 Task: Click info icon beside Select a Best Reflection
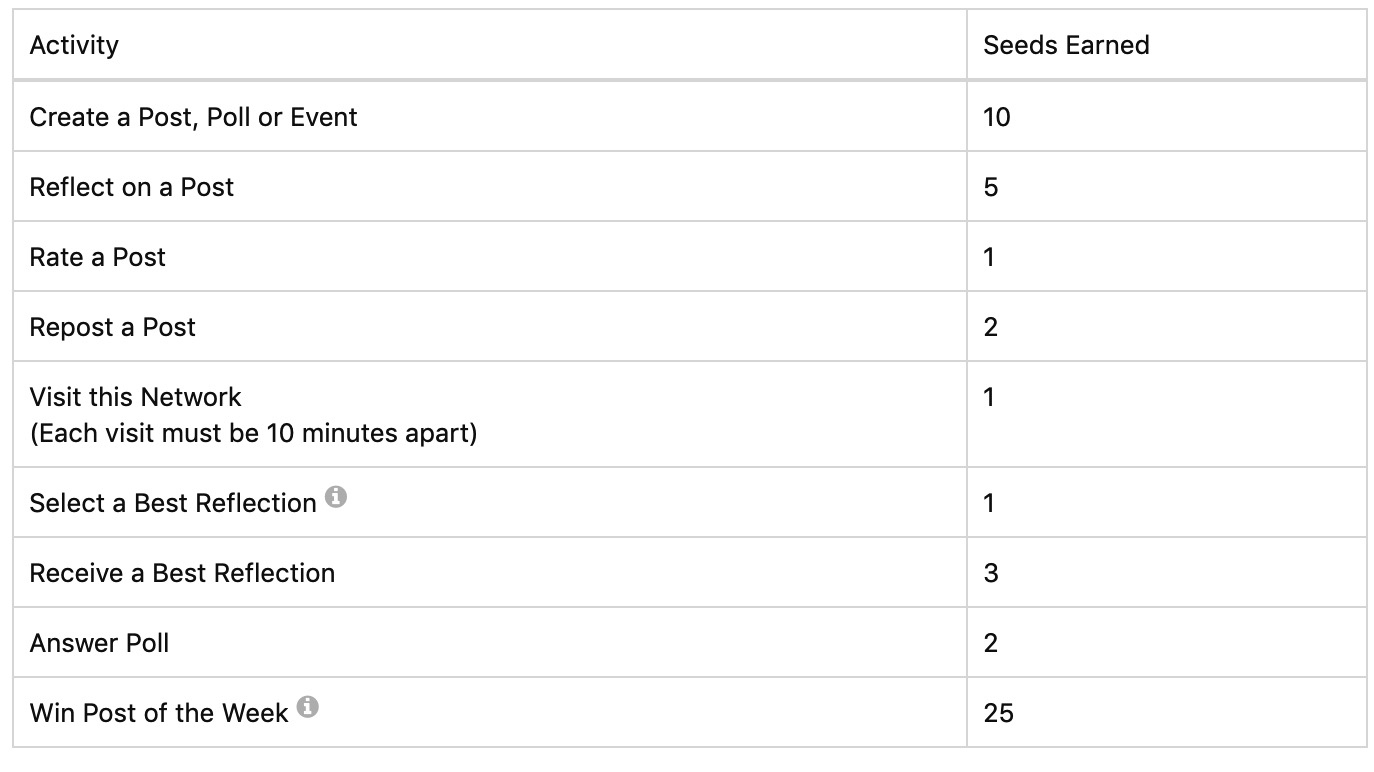click(x=336, y=496)
